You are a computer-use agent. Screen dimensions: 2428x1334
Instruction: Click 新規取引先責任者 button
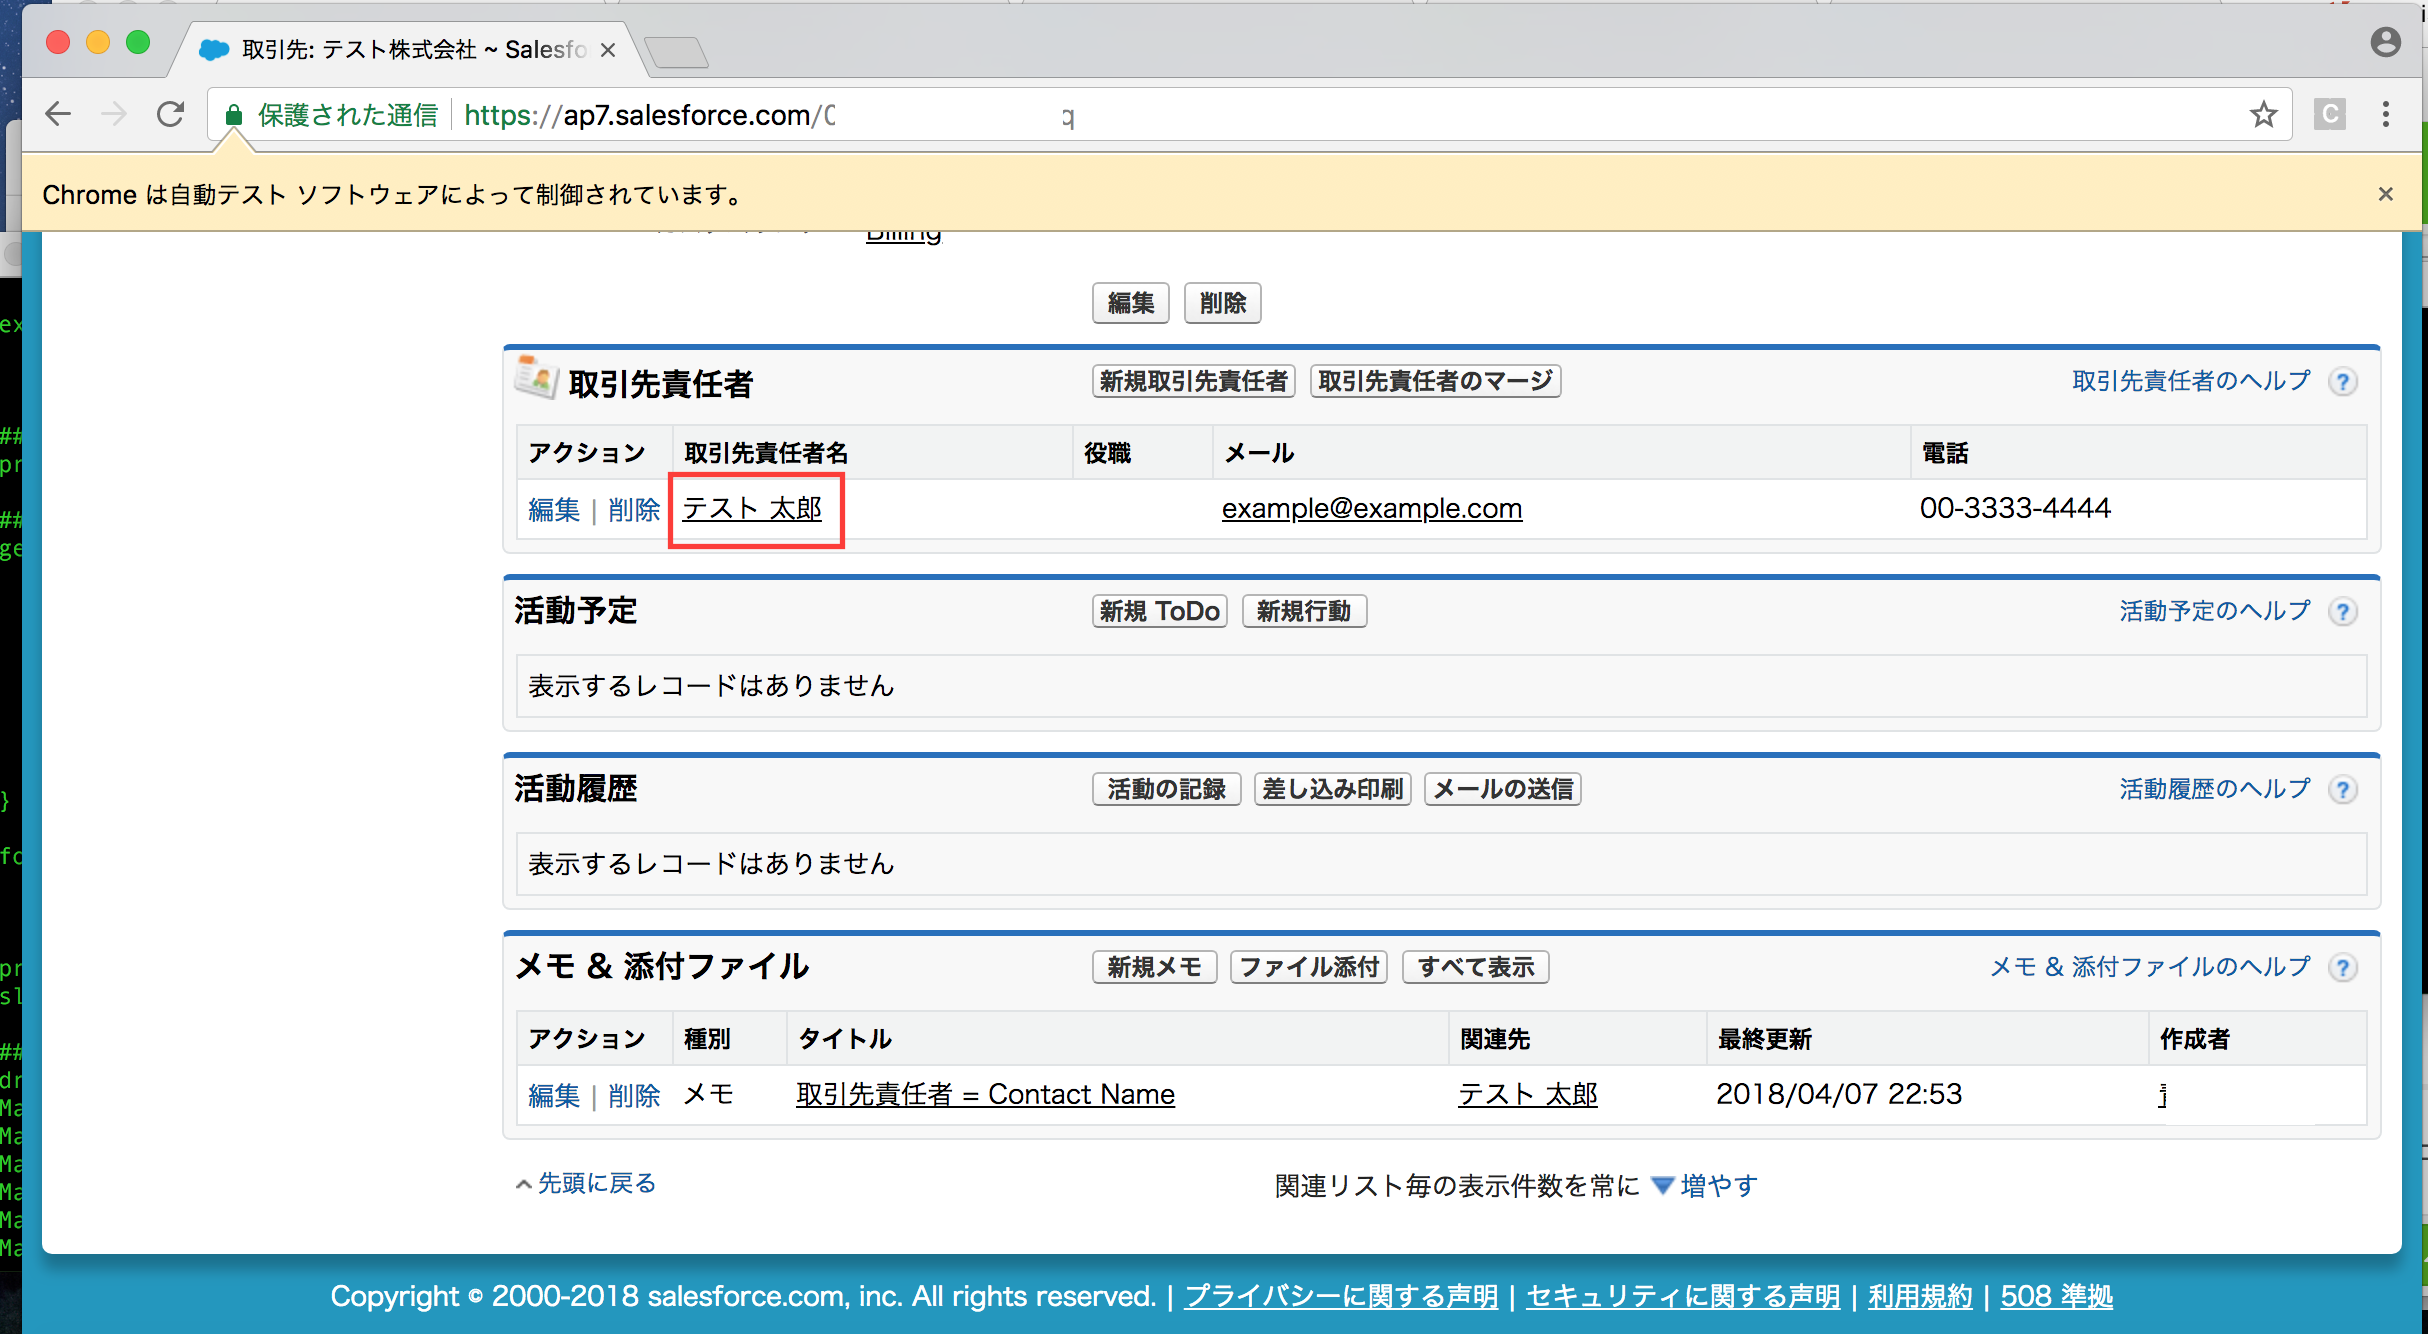click(x=1194, y=381)
